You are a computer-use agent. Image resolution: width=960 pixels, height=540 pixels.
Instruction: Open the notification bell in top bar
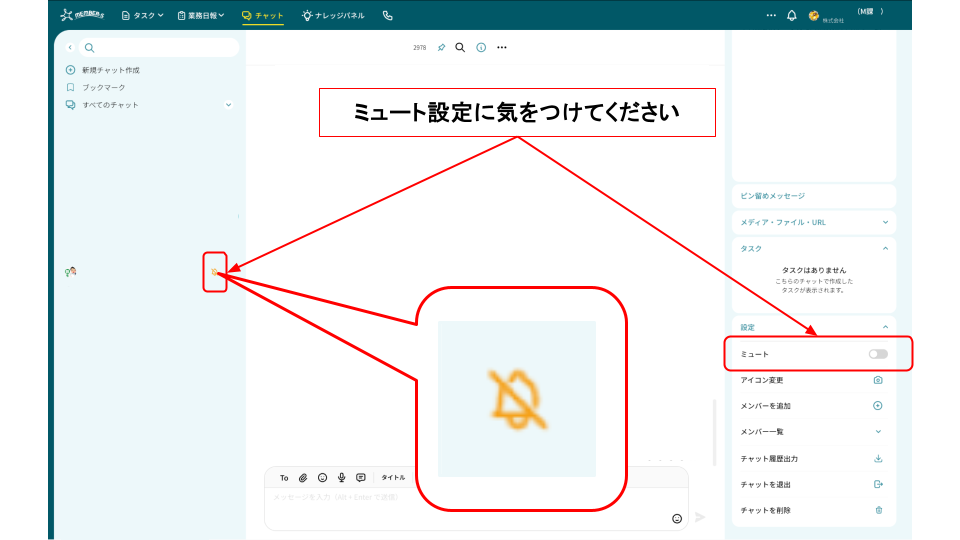[x=792, y=15]
